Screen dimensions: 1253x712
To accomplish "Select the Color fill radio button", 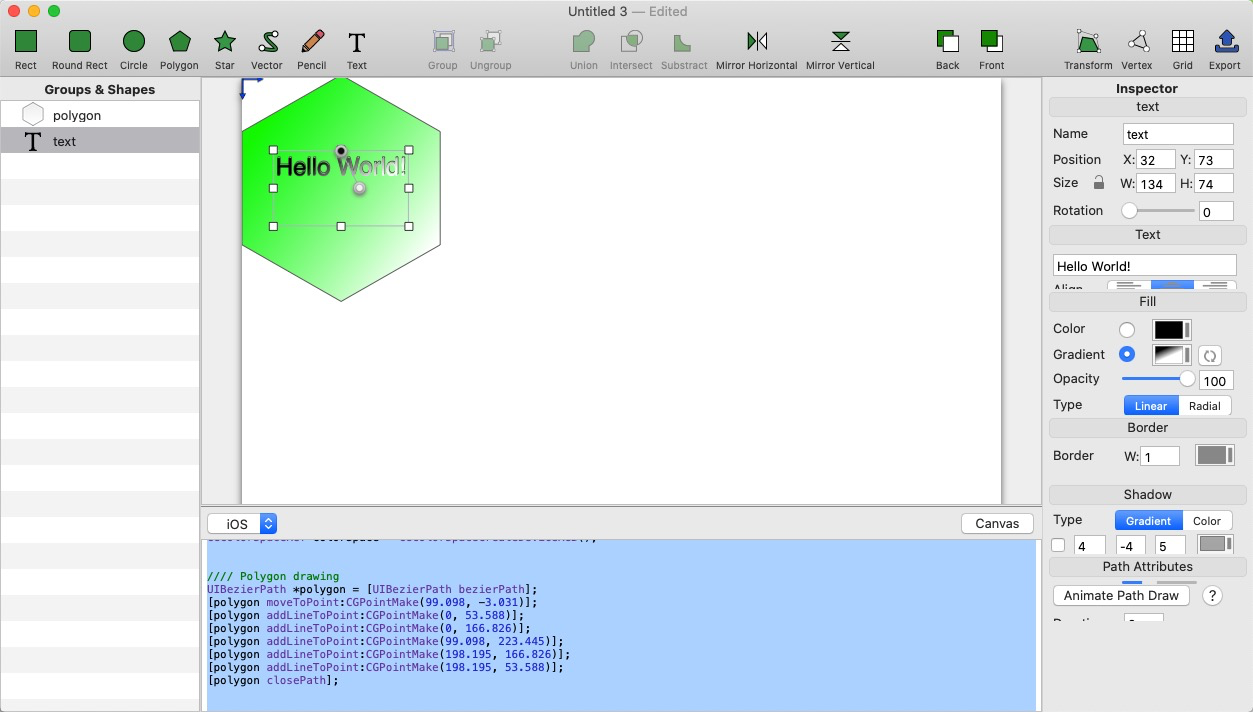I will coord(1127,329).
